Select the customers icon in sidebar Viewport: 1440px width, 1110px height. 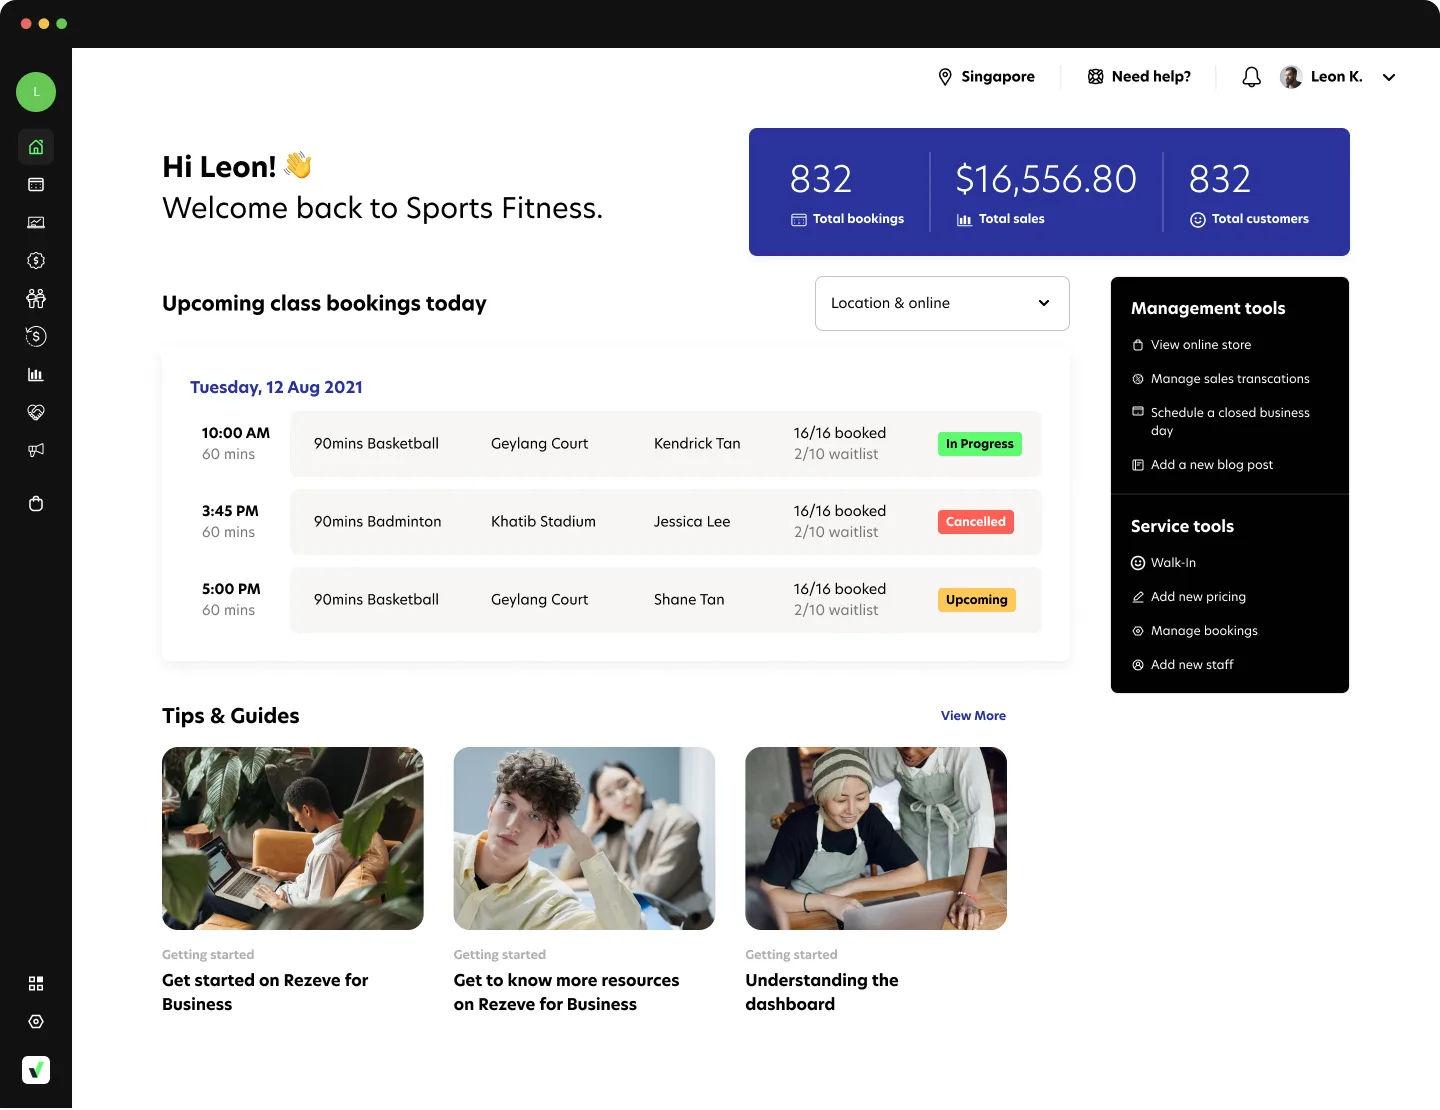[x=36, y=298]
